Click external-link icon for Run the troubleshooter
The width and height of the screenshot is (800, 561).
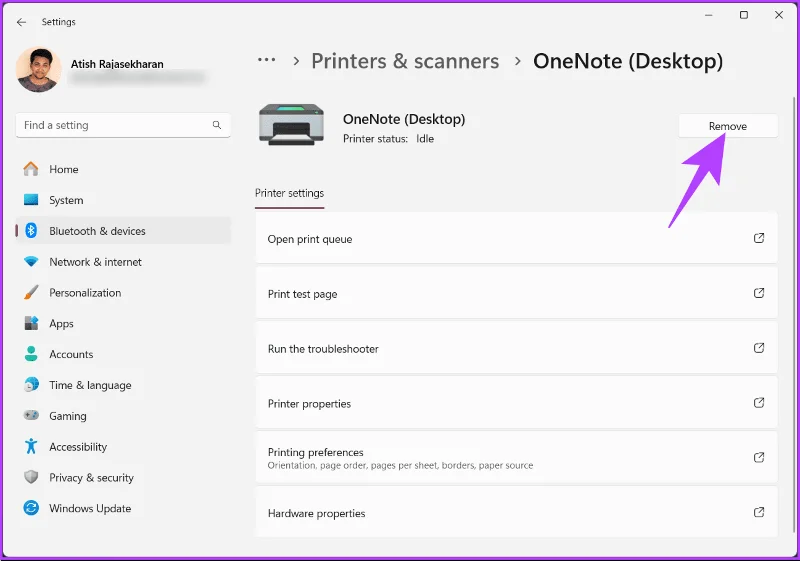(x=759, y=348)
